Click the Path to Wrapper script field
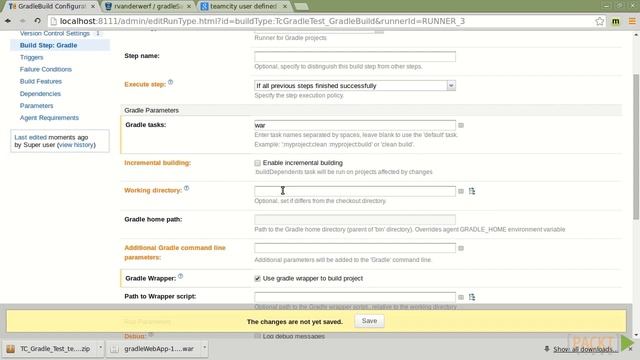Image resolution: width=640 pixels, height=360 pixels. tap(355, 297)
